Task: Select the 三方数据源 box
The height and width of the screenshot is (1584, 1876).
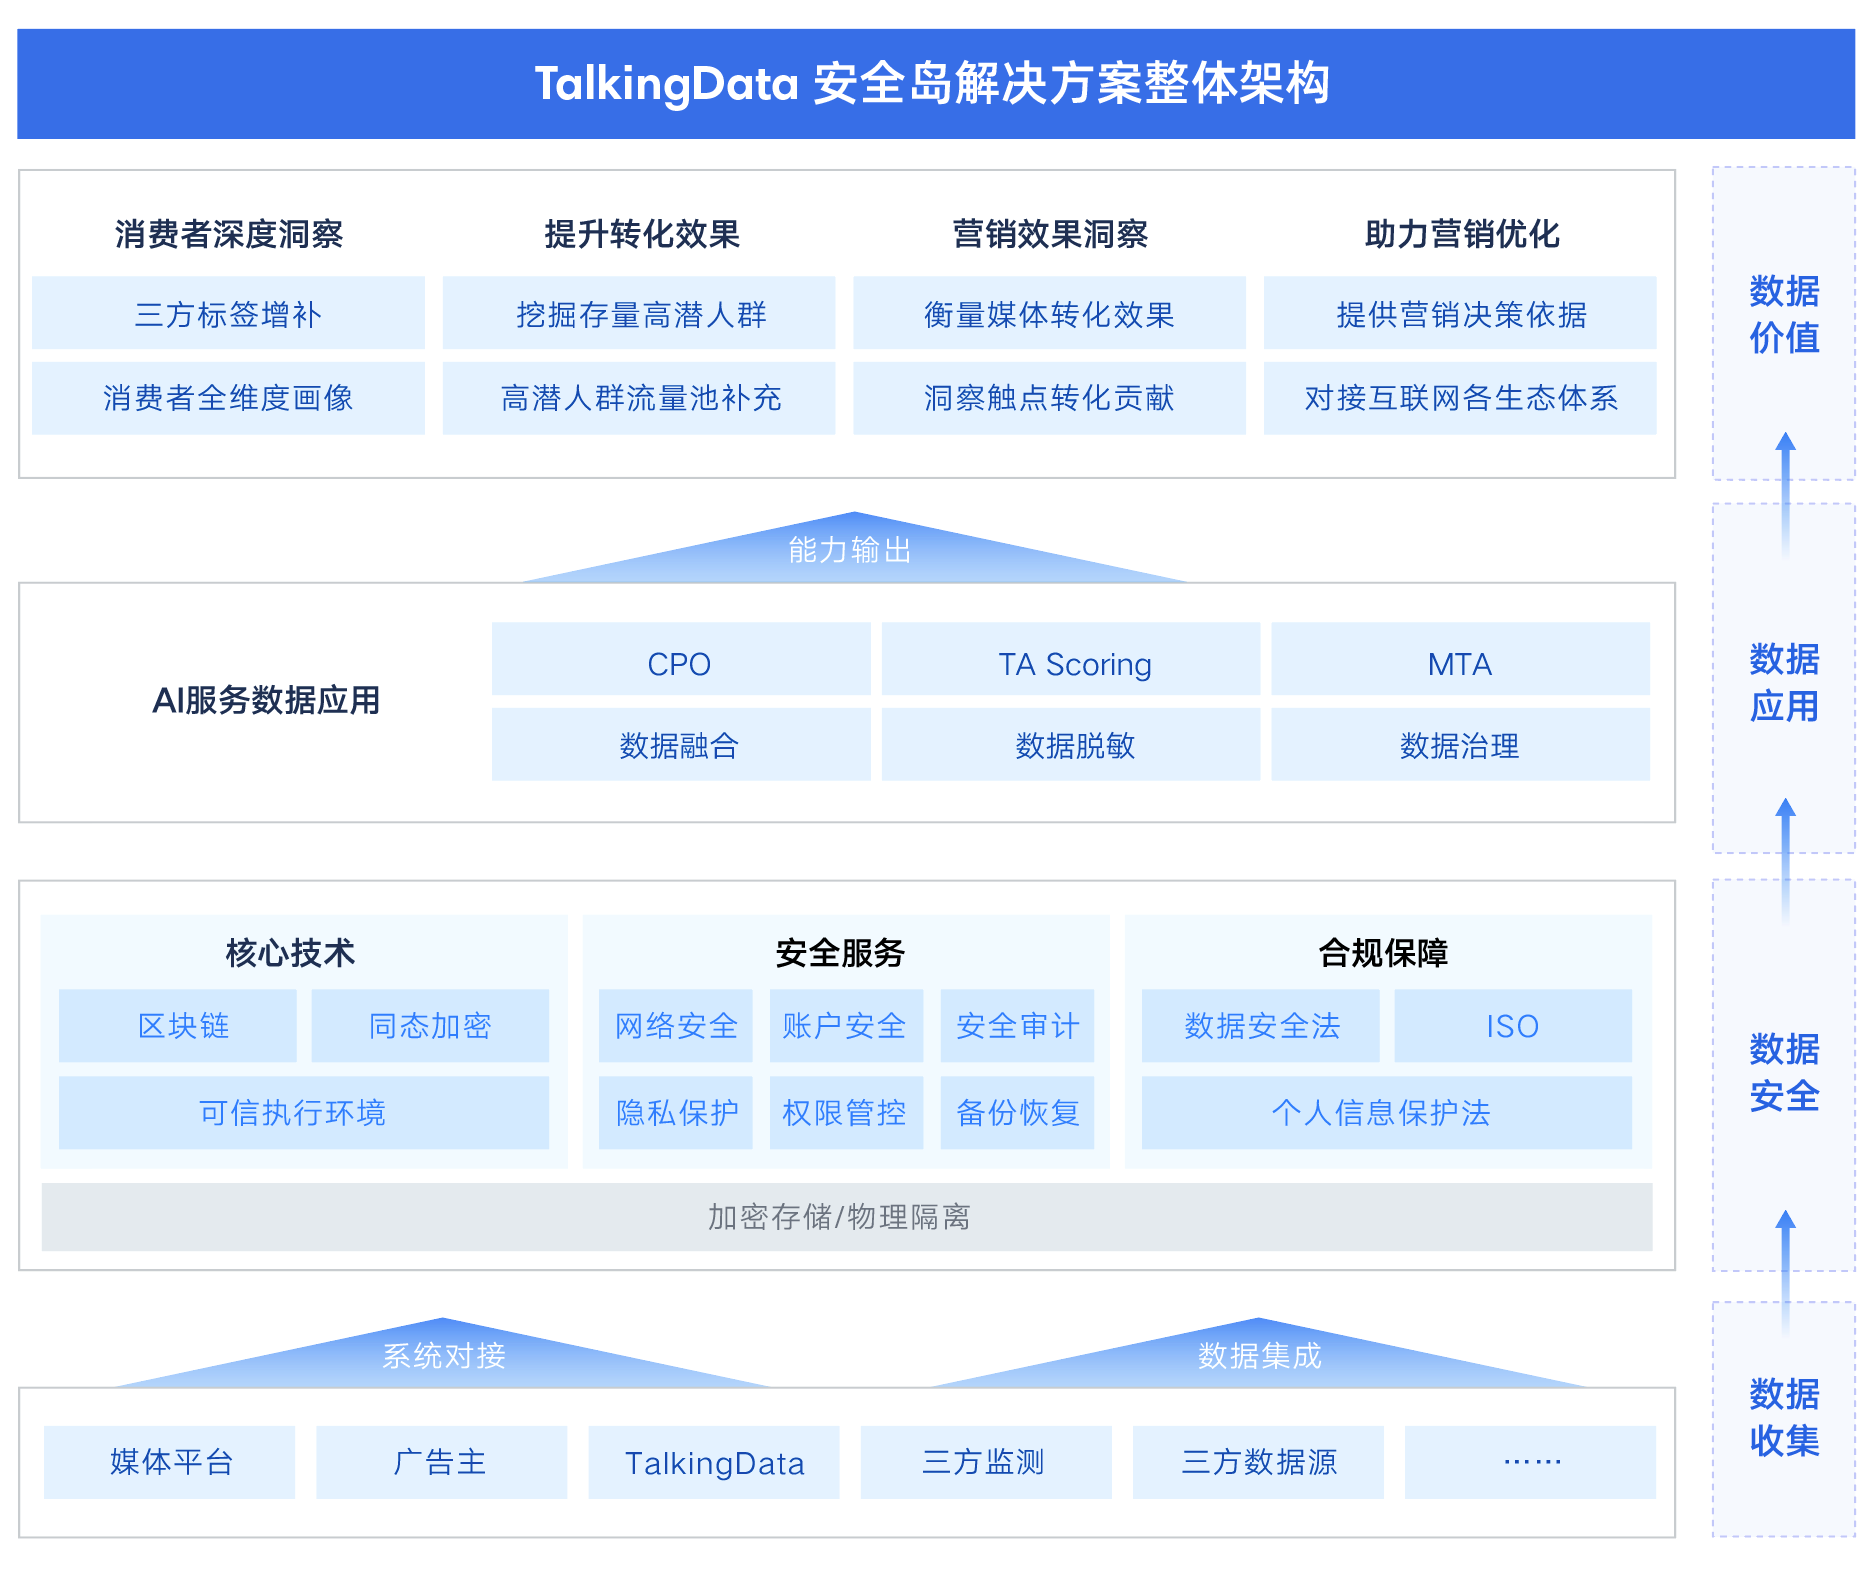Action: pyautogui.click(x=1258, y=1462)
